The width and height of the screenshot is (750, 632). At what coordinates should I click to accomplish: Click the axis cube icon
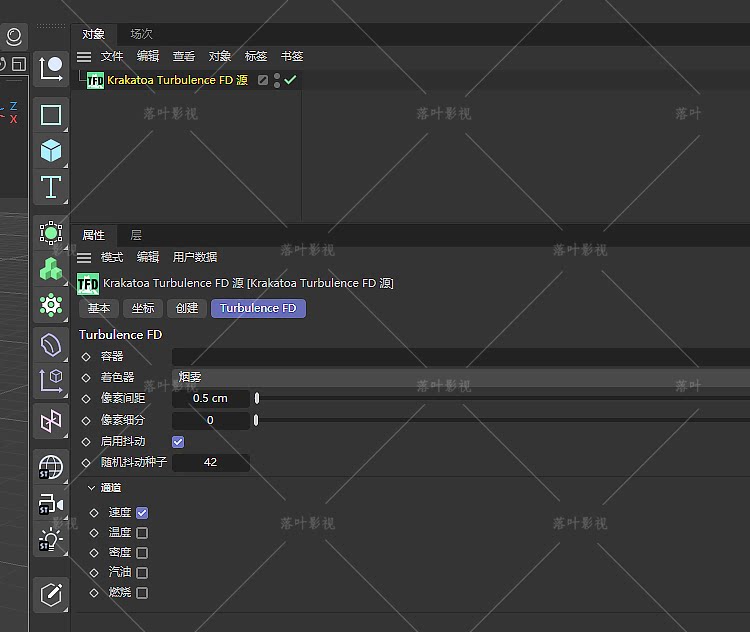click(x=51, y=380)
